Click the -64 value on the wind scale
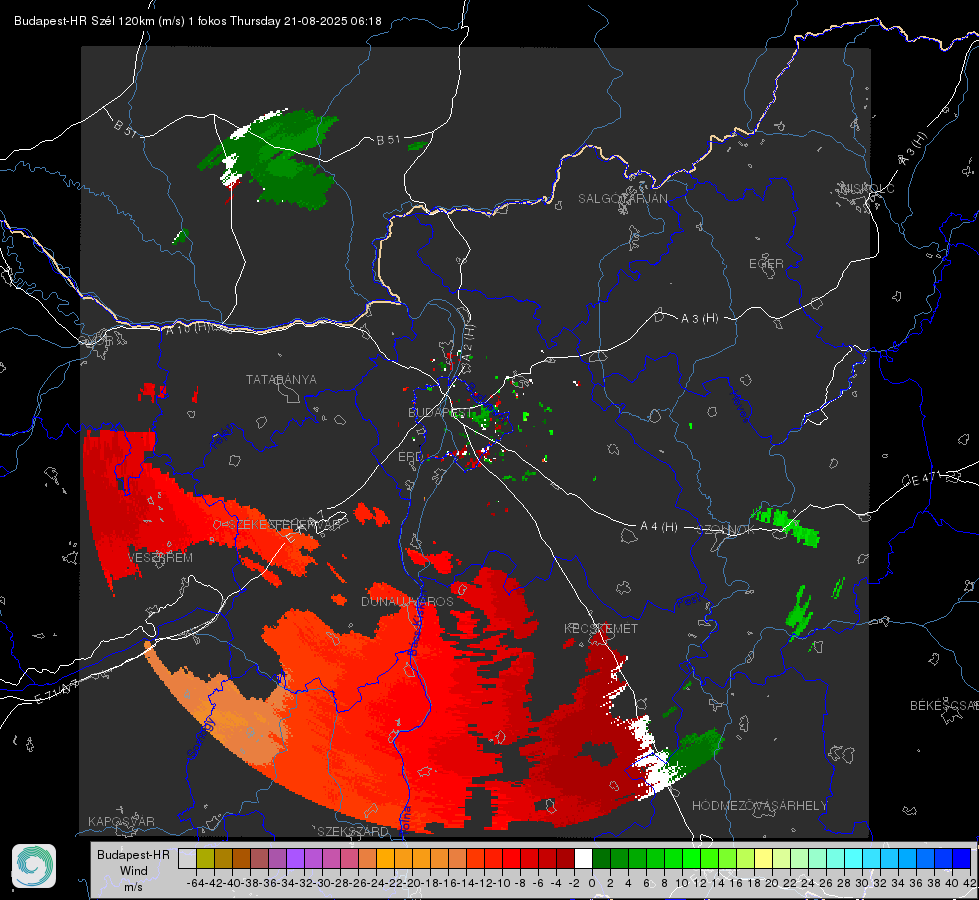Image resolution: width=979 pixels, height=900 pixels. coord(196,883)
